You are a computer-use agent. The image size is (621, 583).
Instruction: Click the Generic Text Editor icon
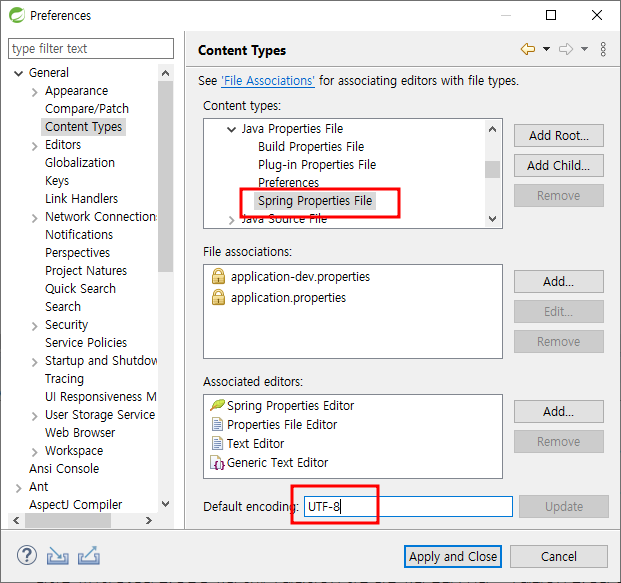tap(217, 463)
